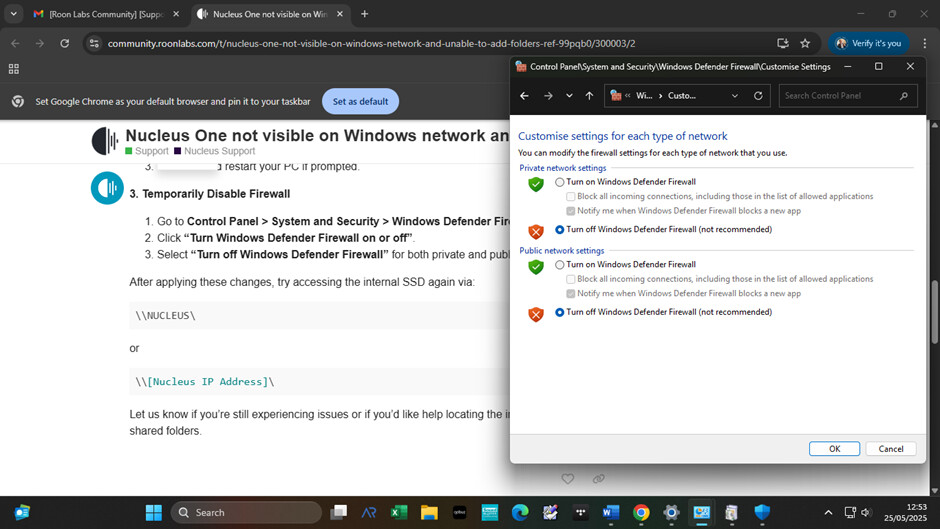Cancel the firewall Customise Settings dialog
The image size is (940, 529).
coord(890,449)
